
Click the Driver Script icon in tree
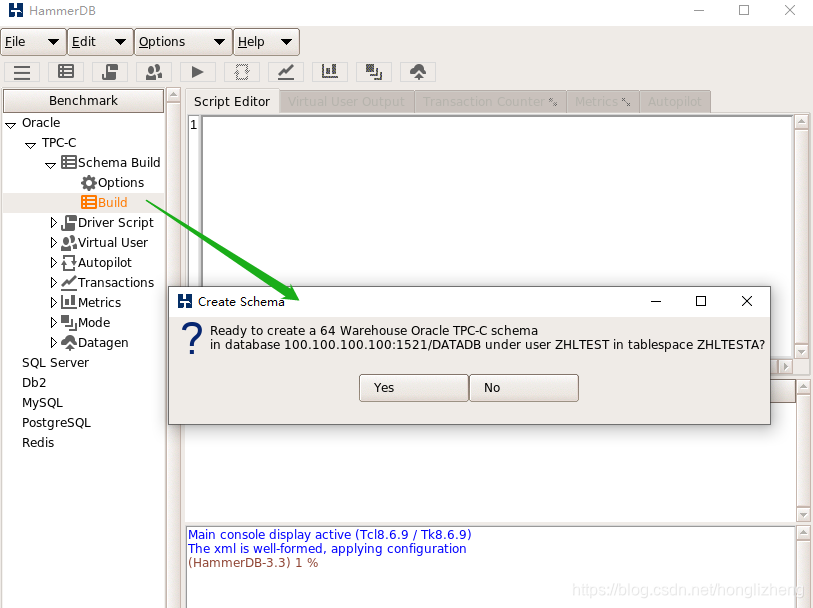click(69, 222)
